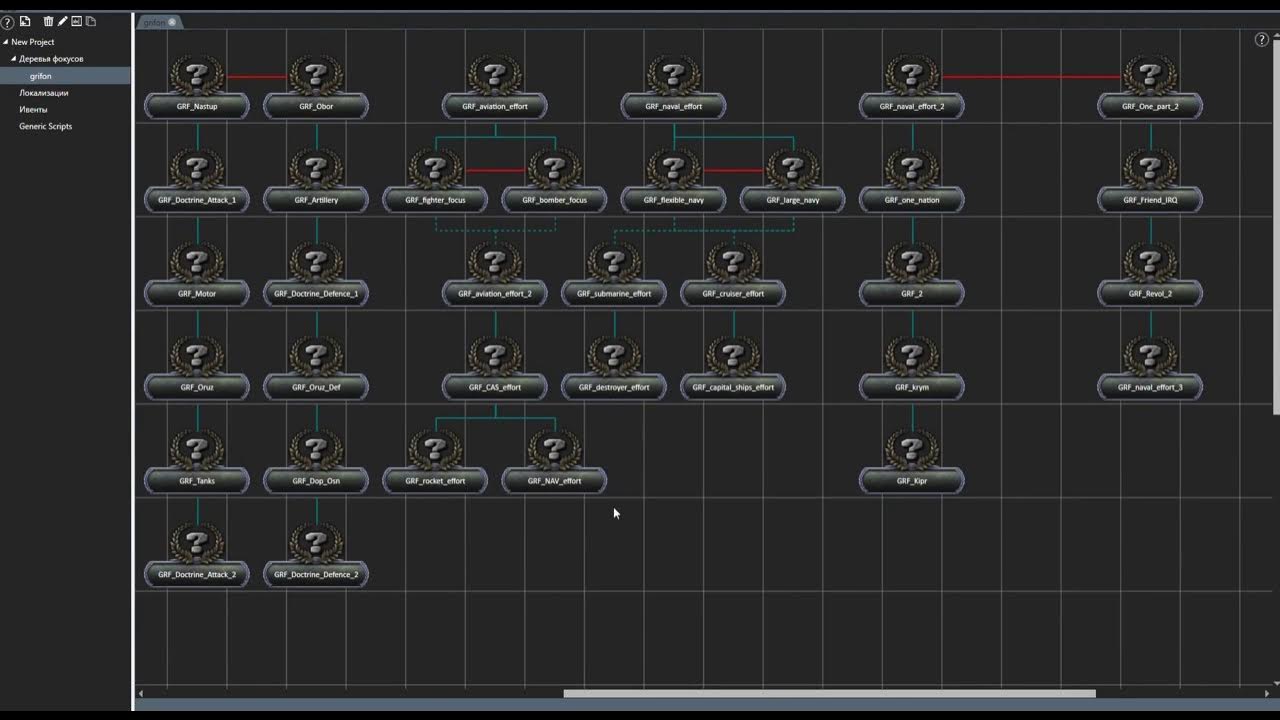Select the GRF_Obor focus node
The width and height of the screenshot is (1280, 720).
point(316,87)
